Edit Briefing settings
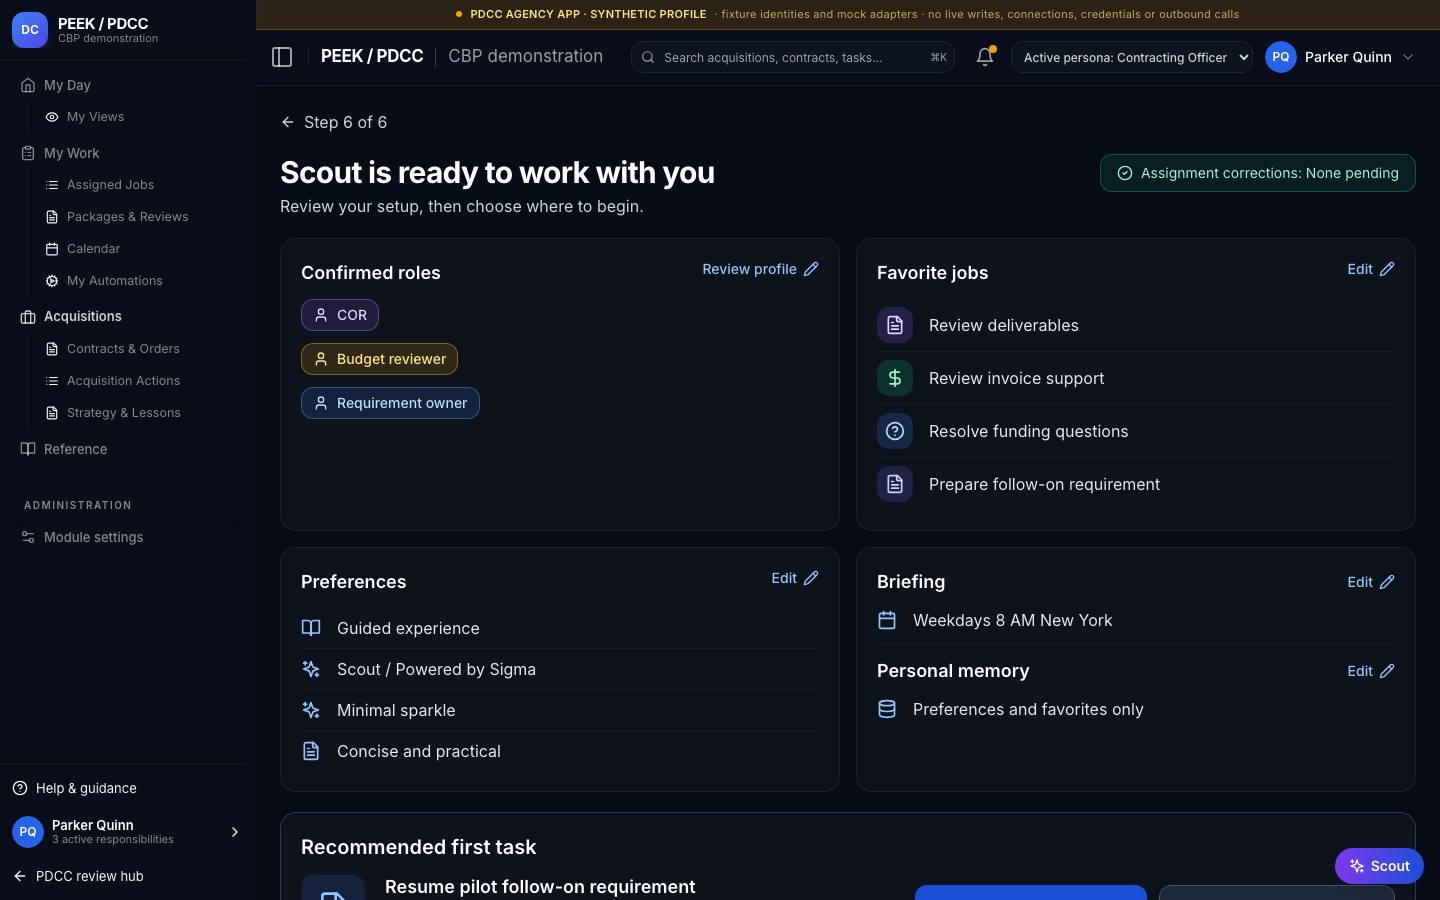1440x900 pixels. pyautogui.click(x=1370, y=582)
